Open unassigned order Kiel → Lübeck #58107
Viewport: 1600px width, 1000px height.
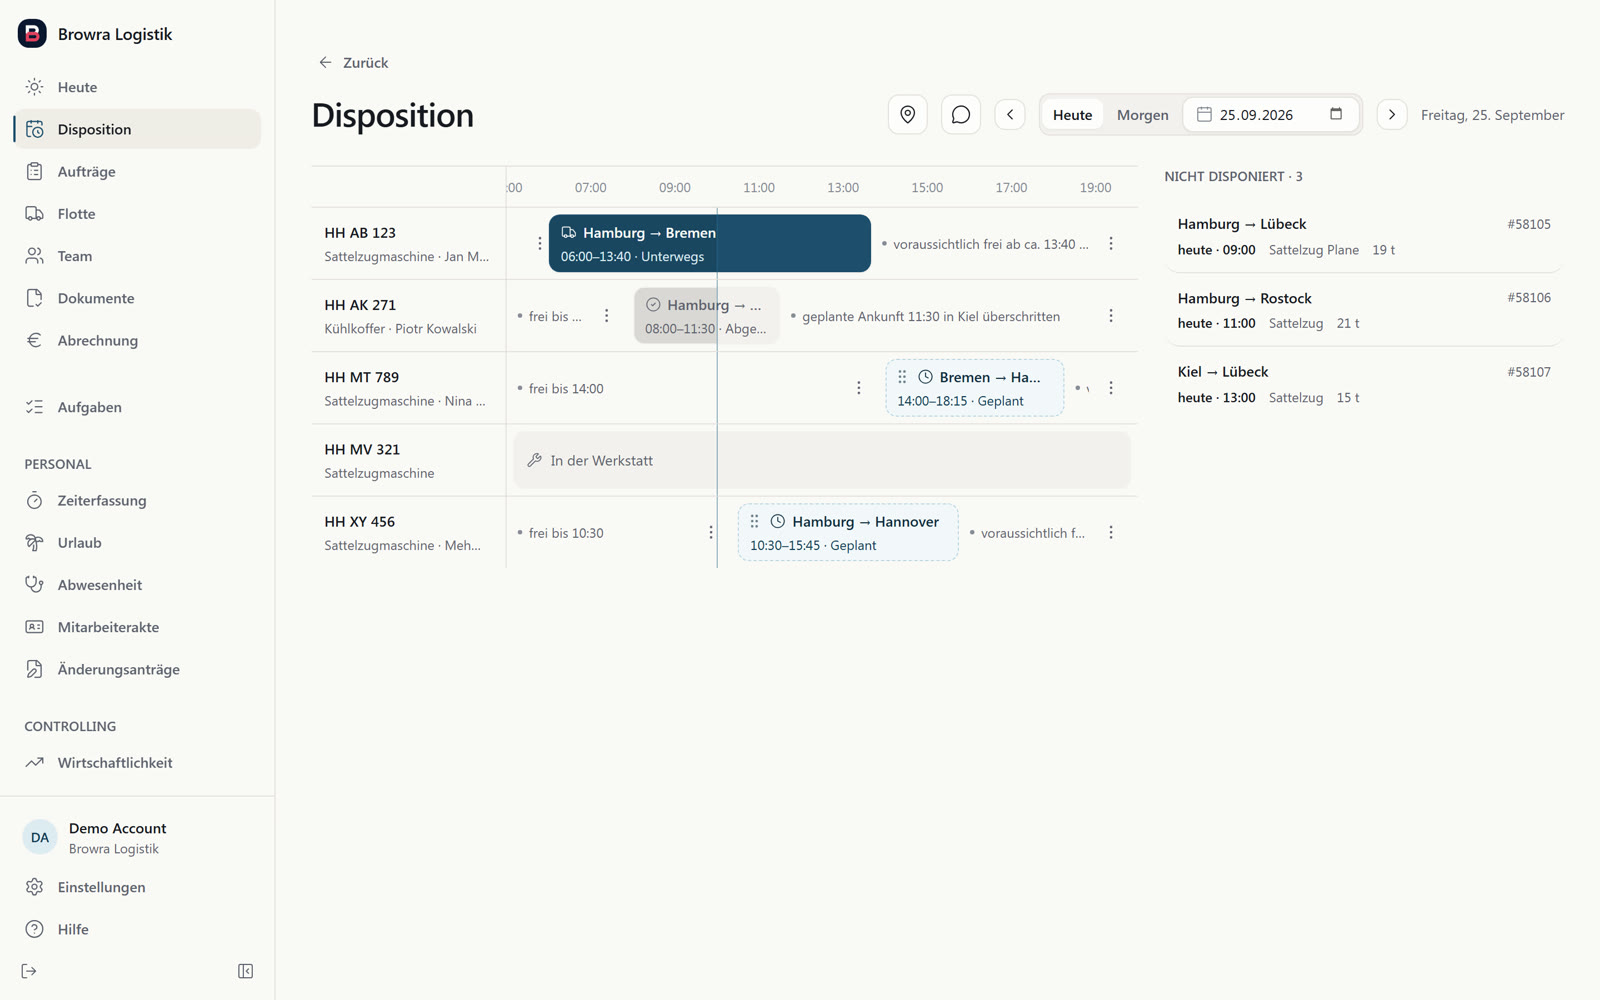[1364, 384]
